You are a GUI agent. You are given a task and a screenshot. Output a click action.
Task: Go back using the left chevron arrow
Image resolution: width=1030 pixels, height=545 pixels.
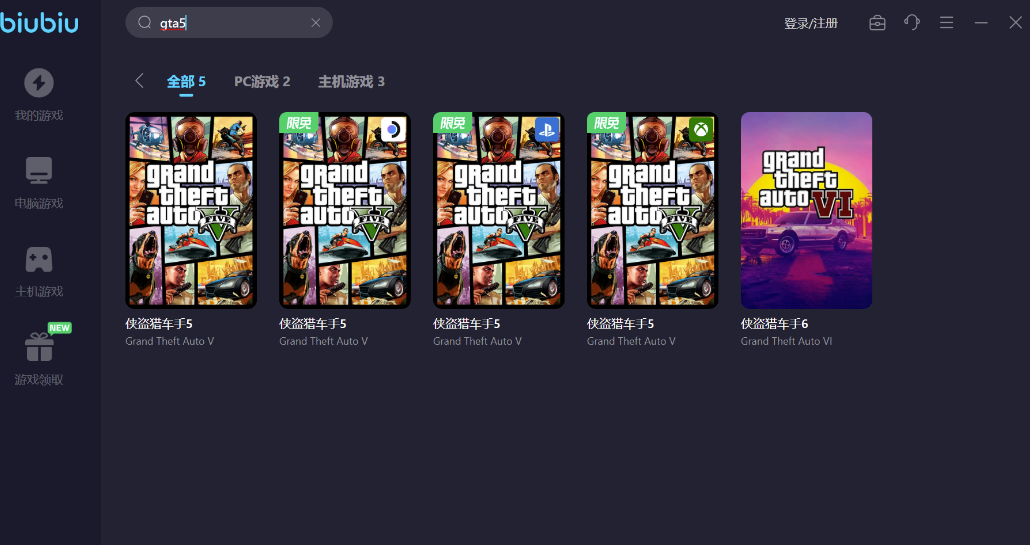(139, 81)
